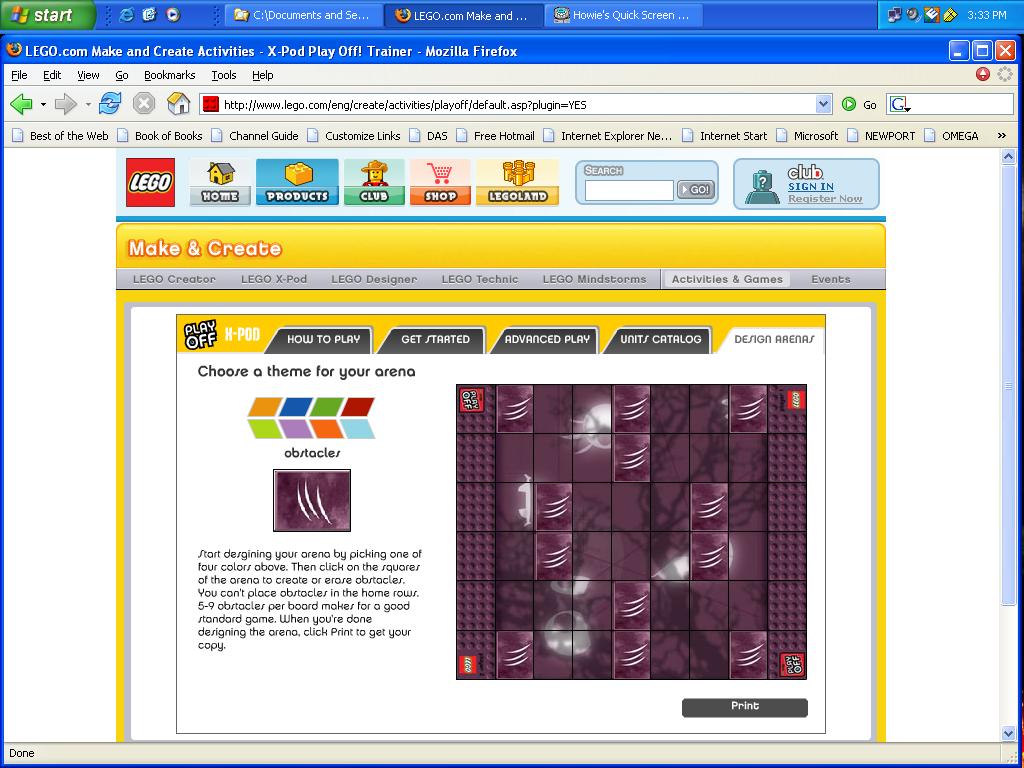The height and width of the screenshot is (768, 1024).
Task: Click the Windows start button
Action: [x=47, y=15]
